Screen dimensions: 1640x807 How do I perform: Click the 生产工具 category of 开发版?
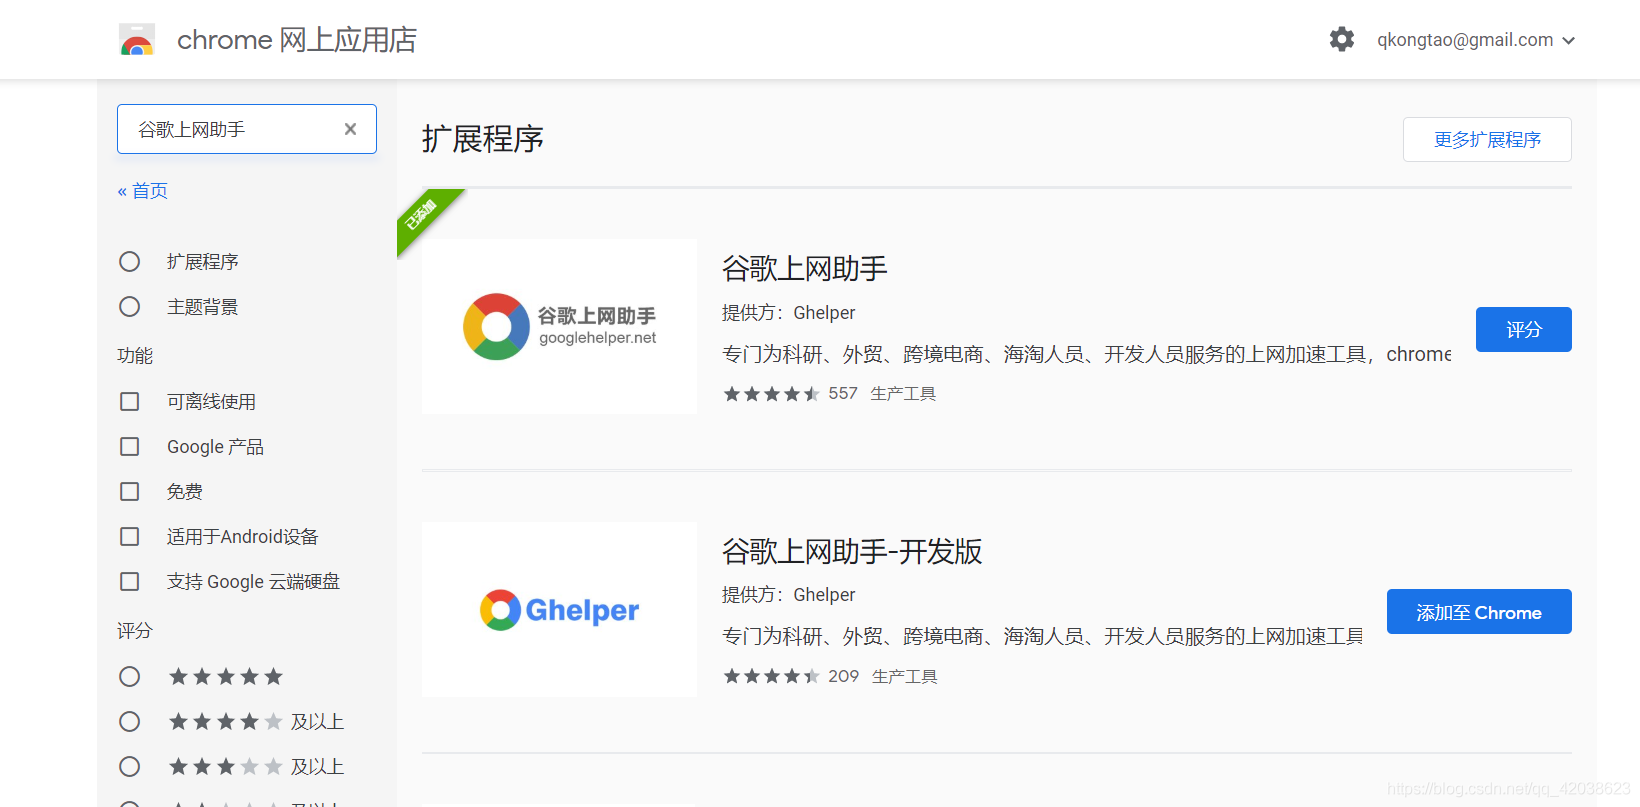coord(905,677)
